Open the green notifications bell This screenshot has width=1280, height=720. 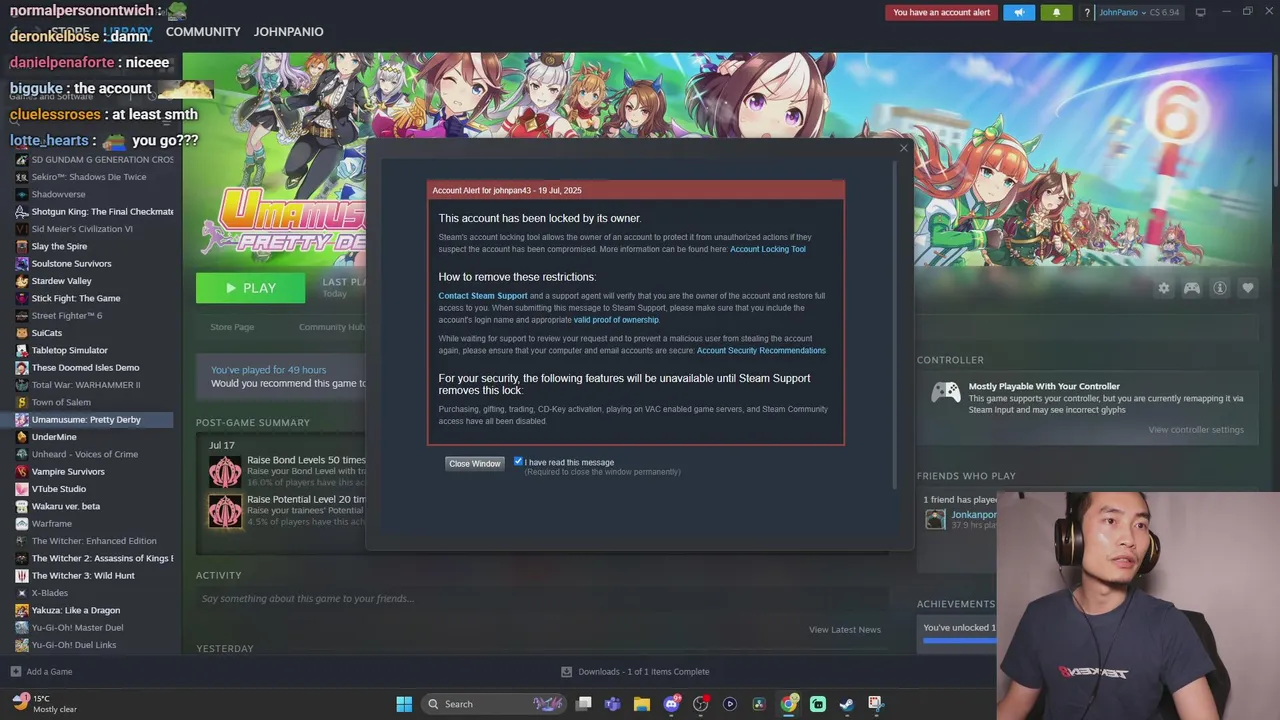point(1056,13)
